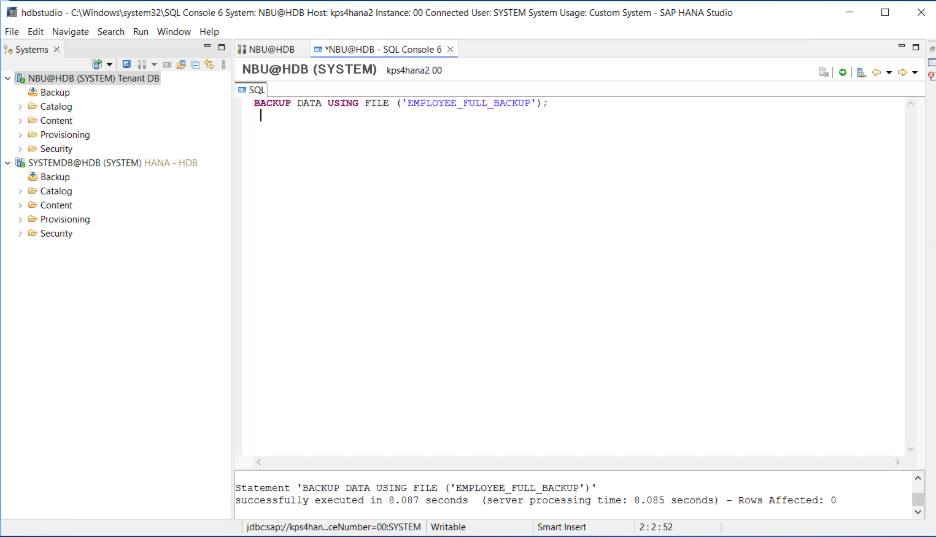Image resolution: width=936 pixels, height=537 pixels.
Task: Click the SQL editor horizontal scroll right arrow
Action: [897, 462]
